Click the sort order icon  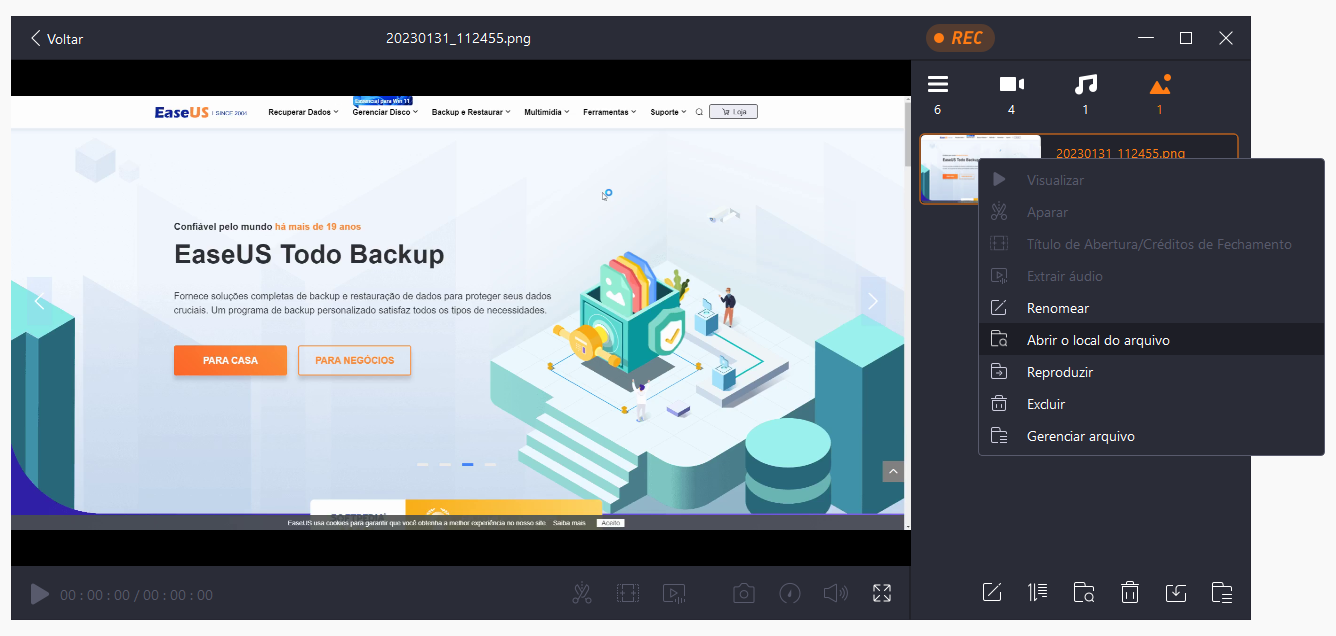tap(1038, 592)
